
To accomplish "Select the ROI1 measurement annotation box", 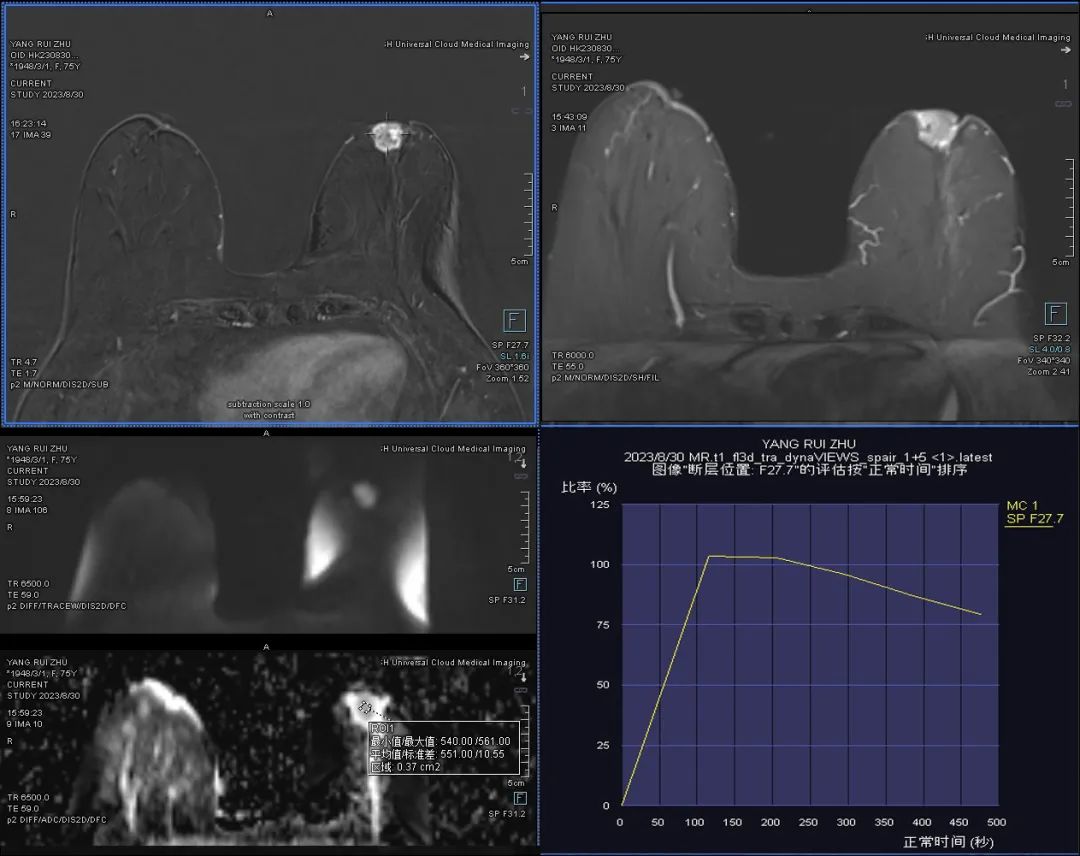I will pyautogui.click(x=441, y=747).
